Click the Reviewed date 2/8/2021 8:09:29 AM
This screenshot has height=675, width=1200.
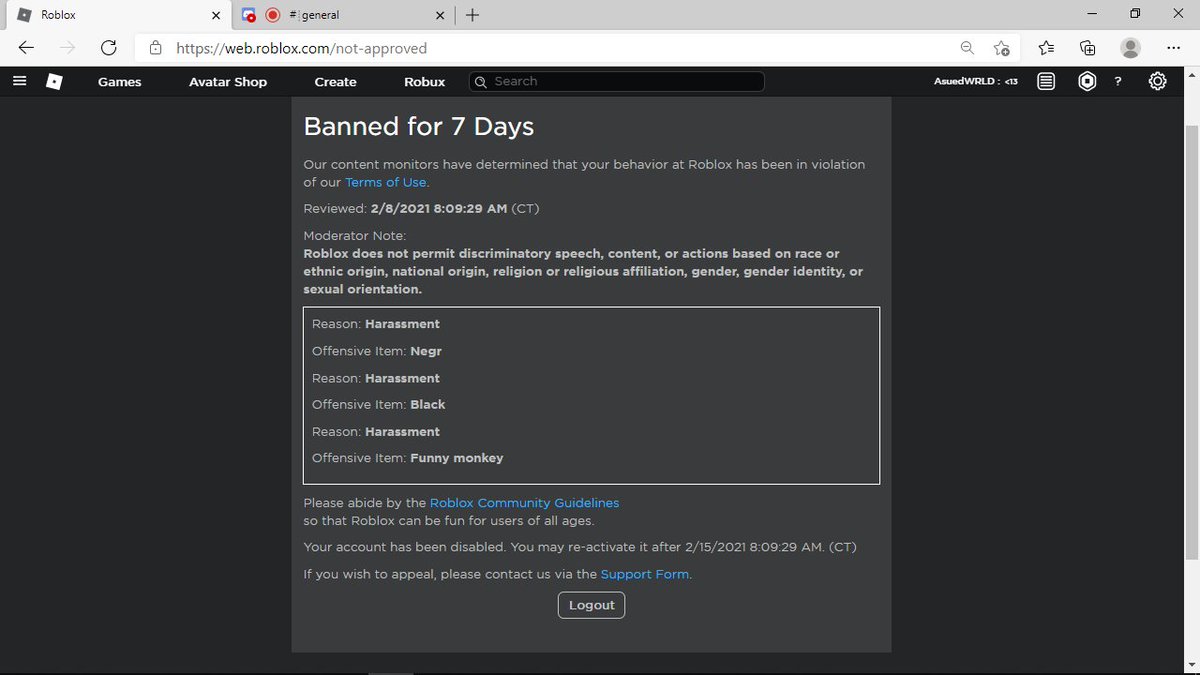439,209
